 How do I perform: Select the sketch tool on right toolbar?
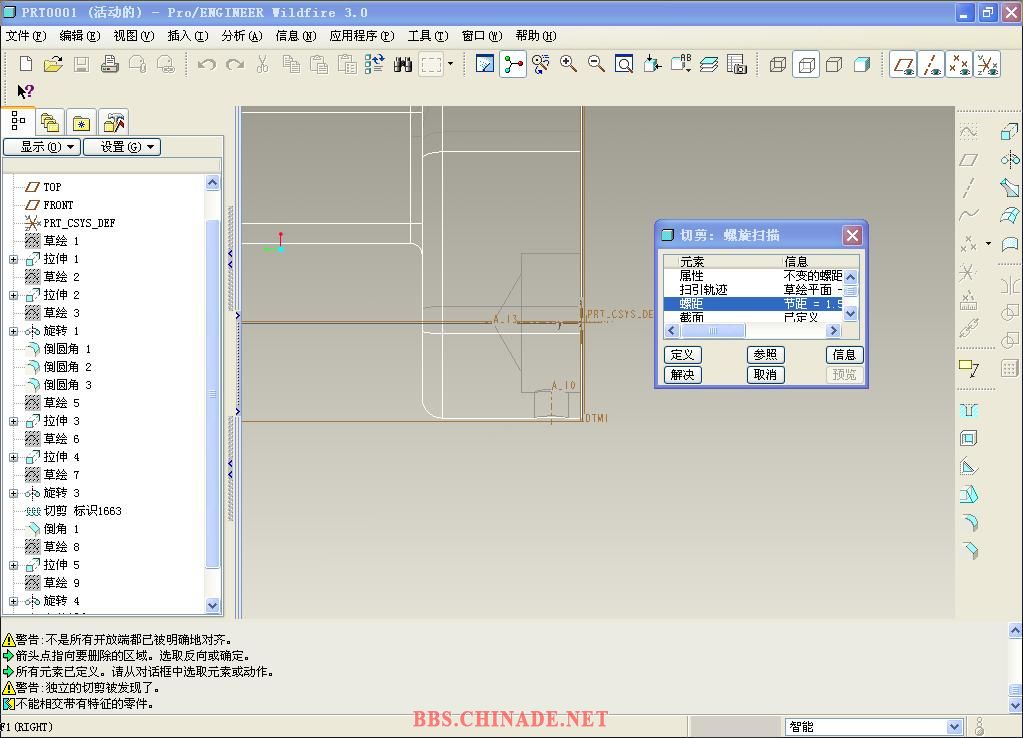[x=969, y=132]
